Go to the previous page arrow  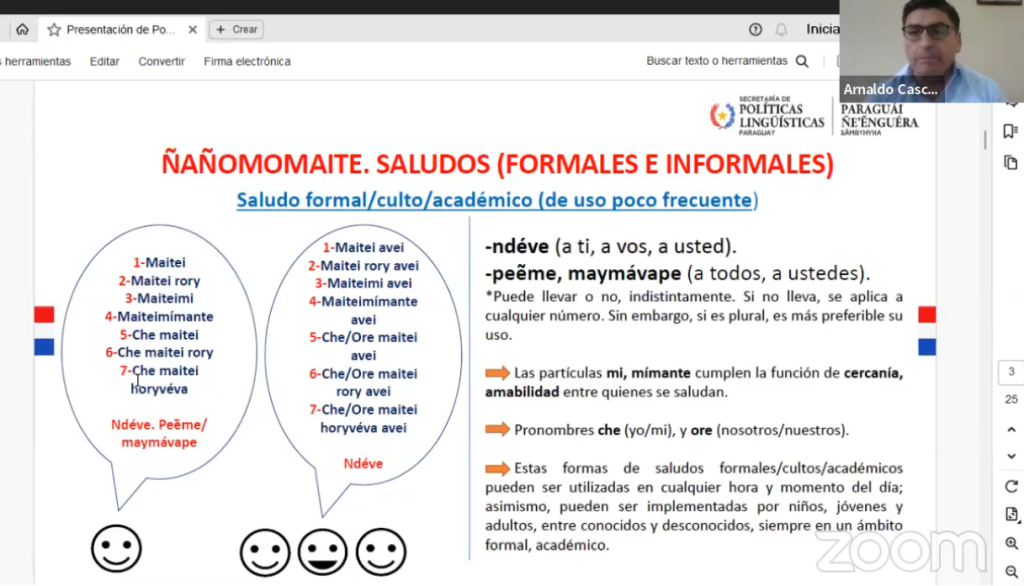coord(1011,430)
